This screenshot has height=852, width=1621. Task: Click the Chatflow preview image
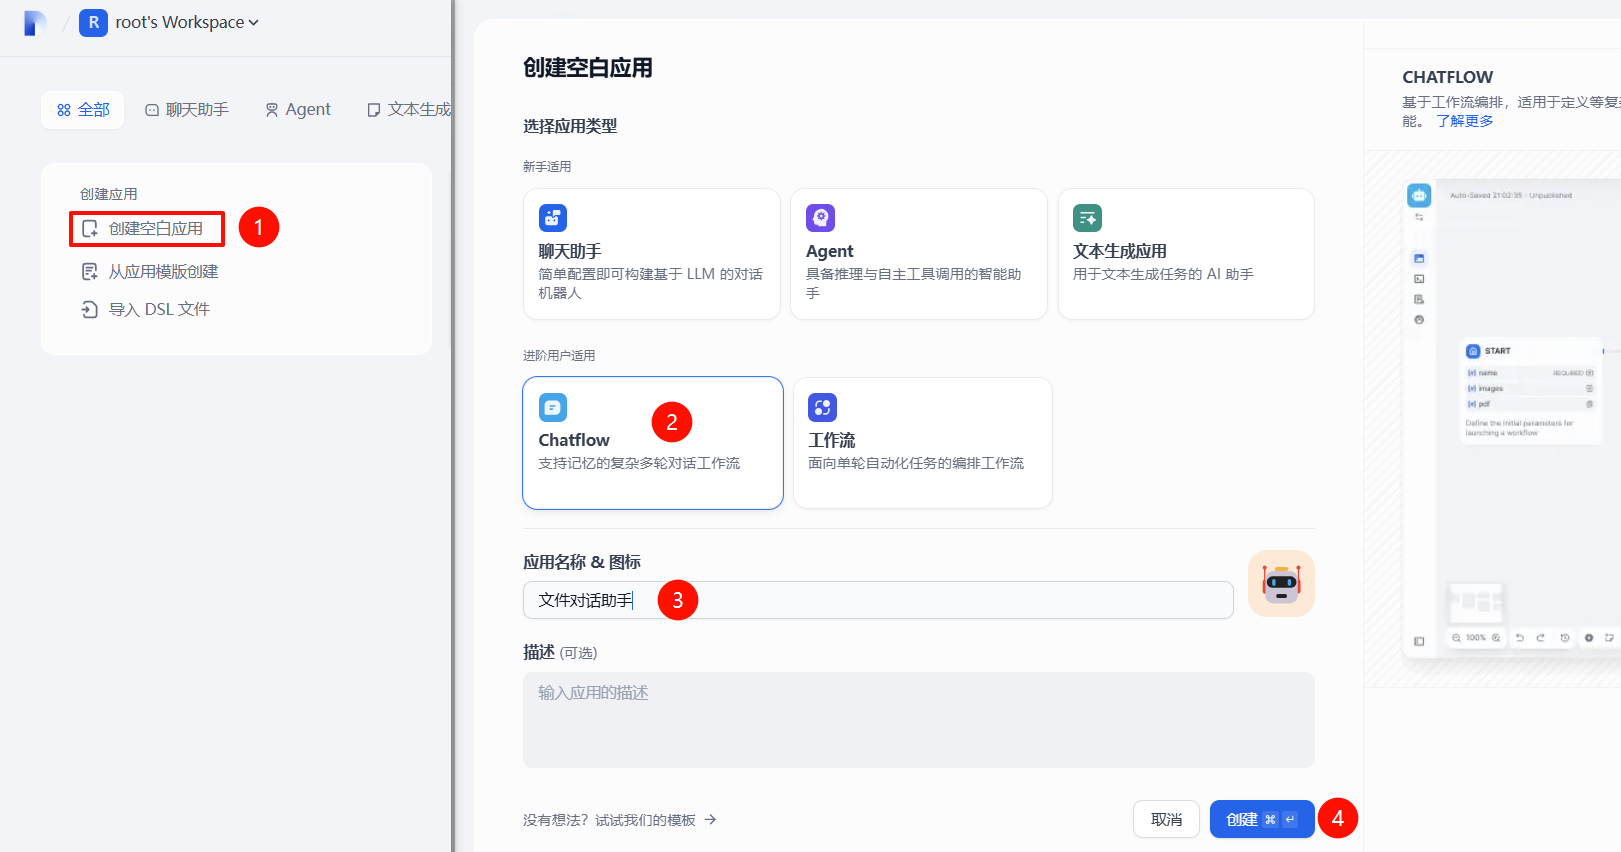1512,418
